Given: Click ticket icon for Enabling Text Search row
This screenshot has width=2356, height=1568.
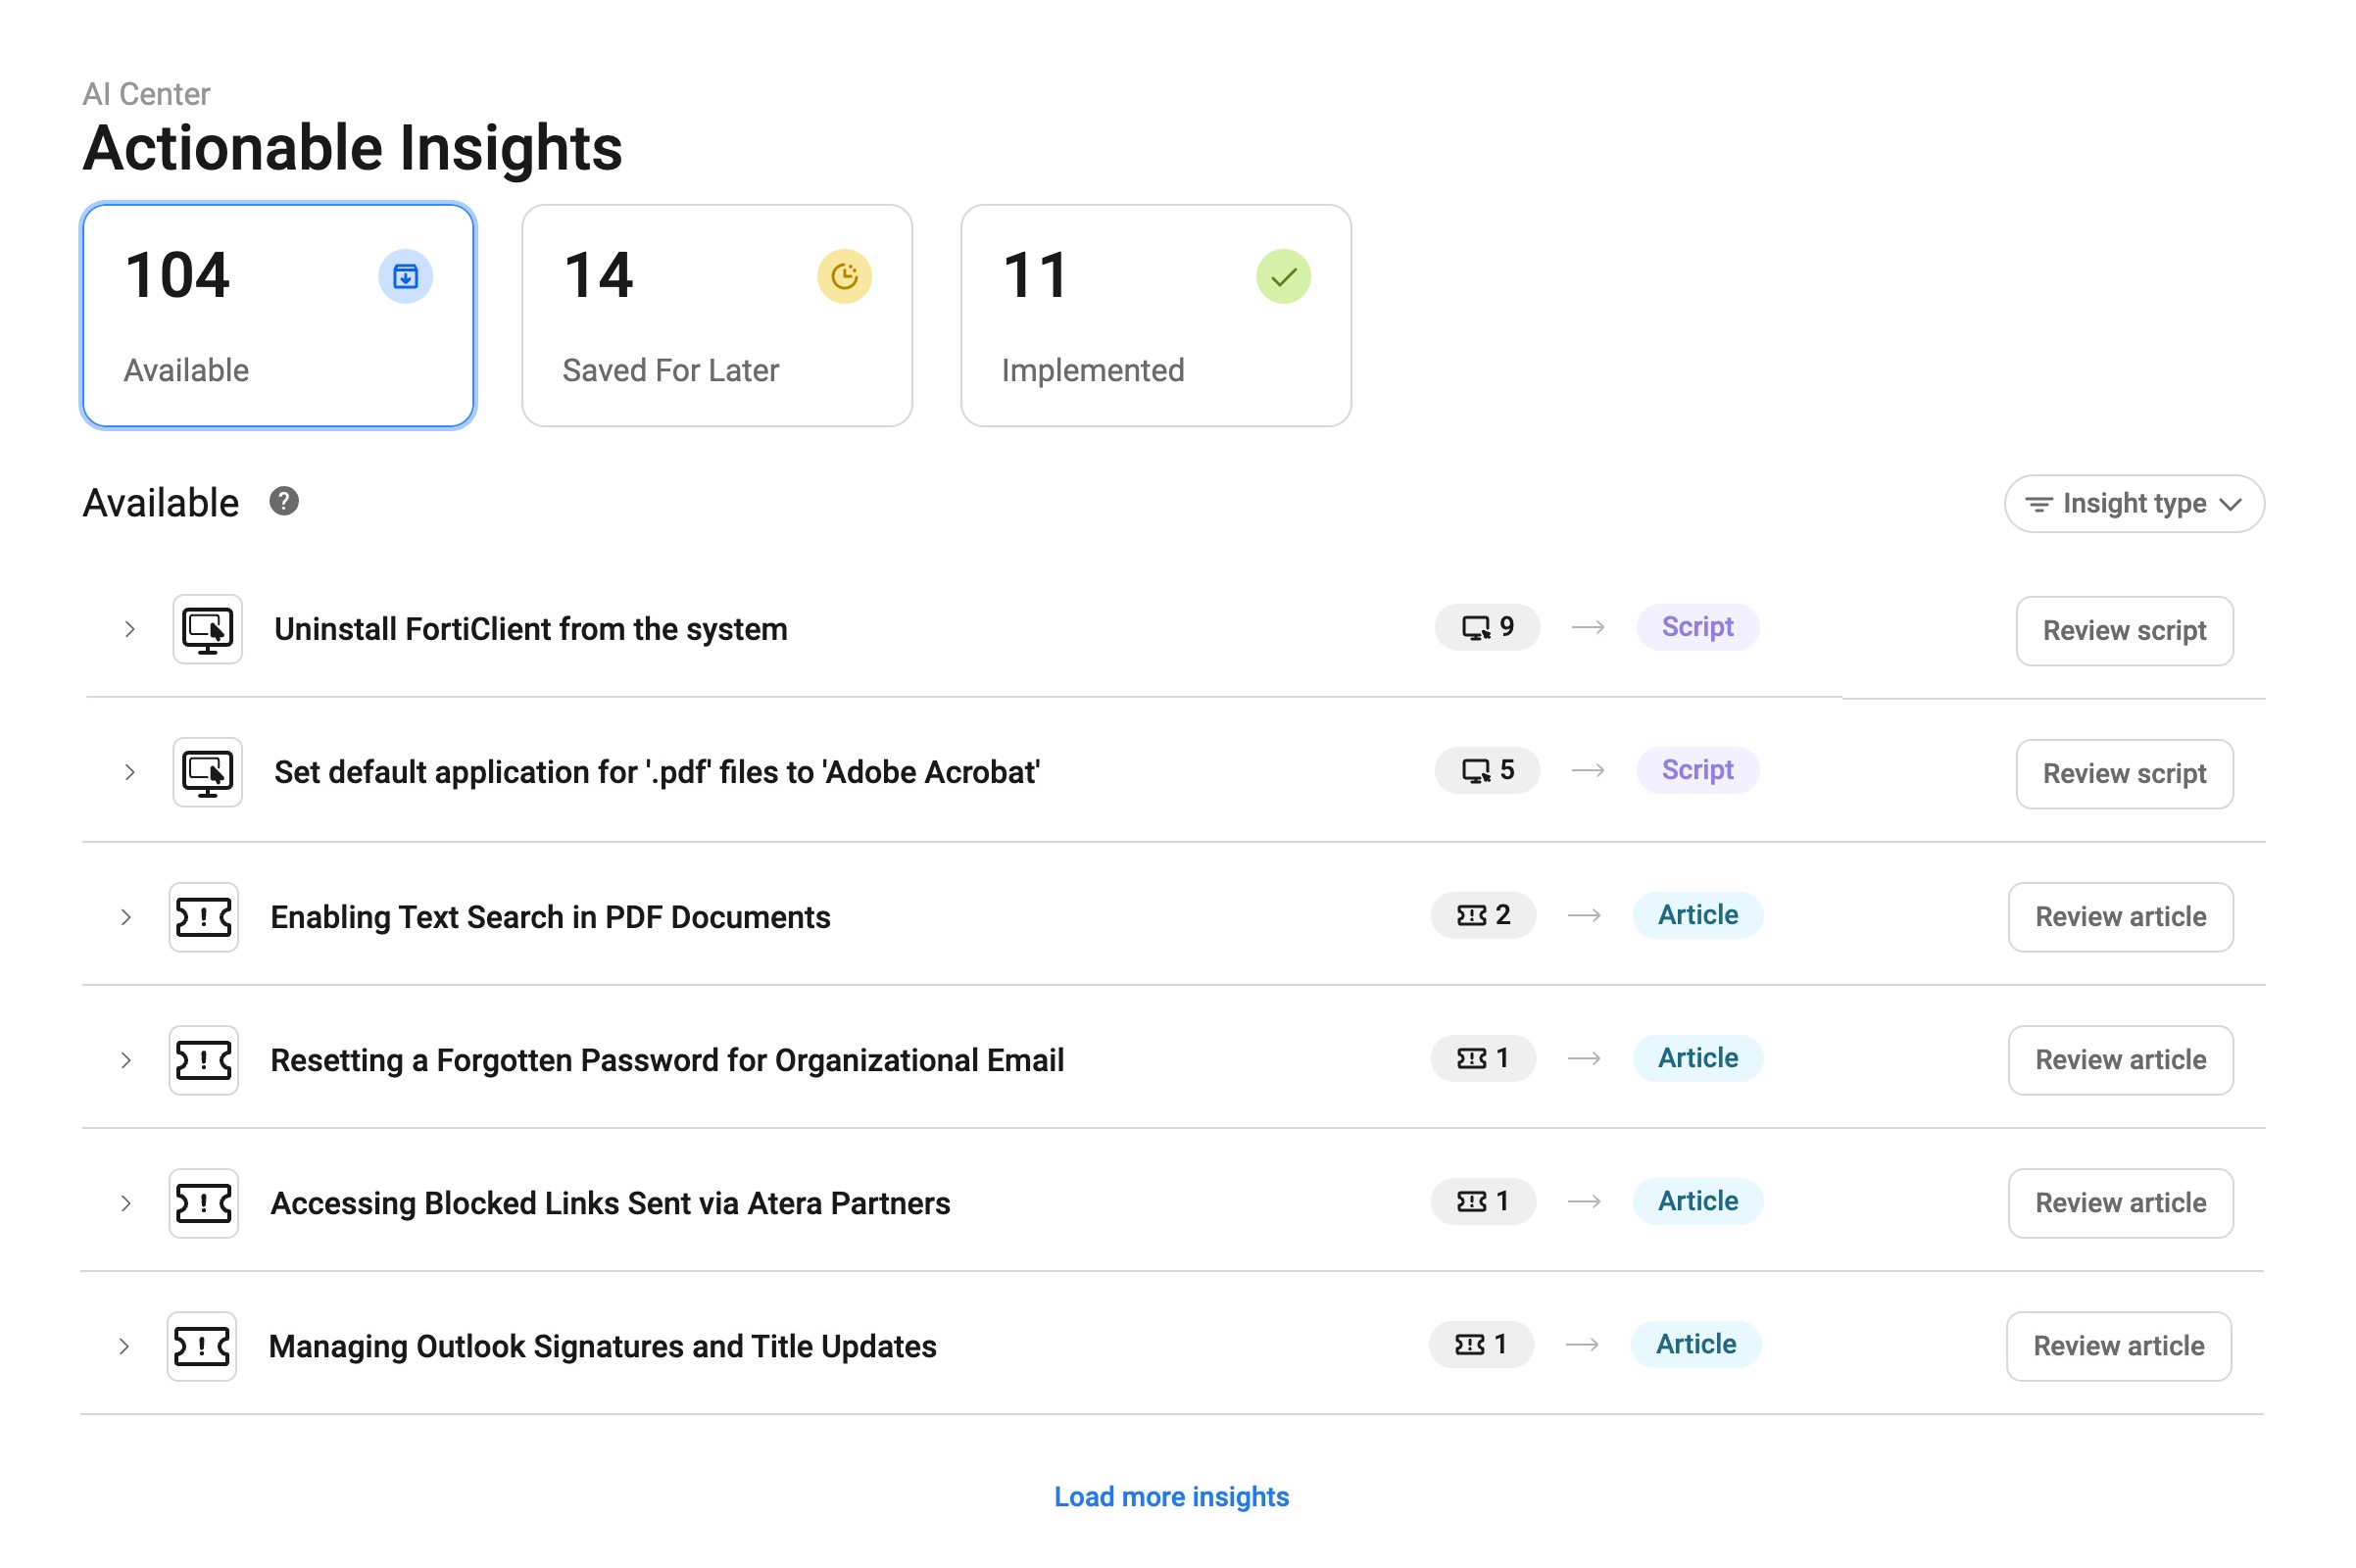Looking at the screenshot, I should [x=203, y=917].
